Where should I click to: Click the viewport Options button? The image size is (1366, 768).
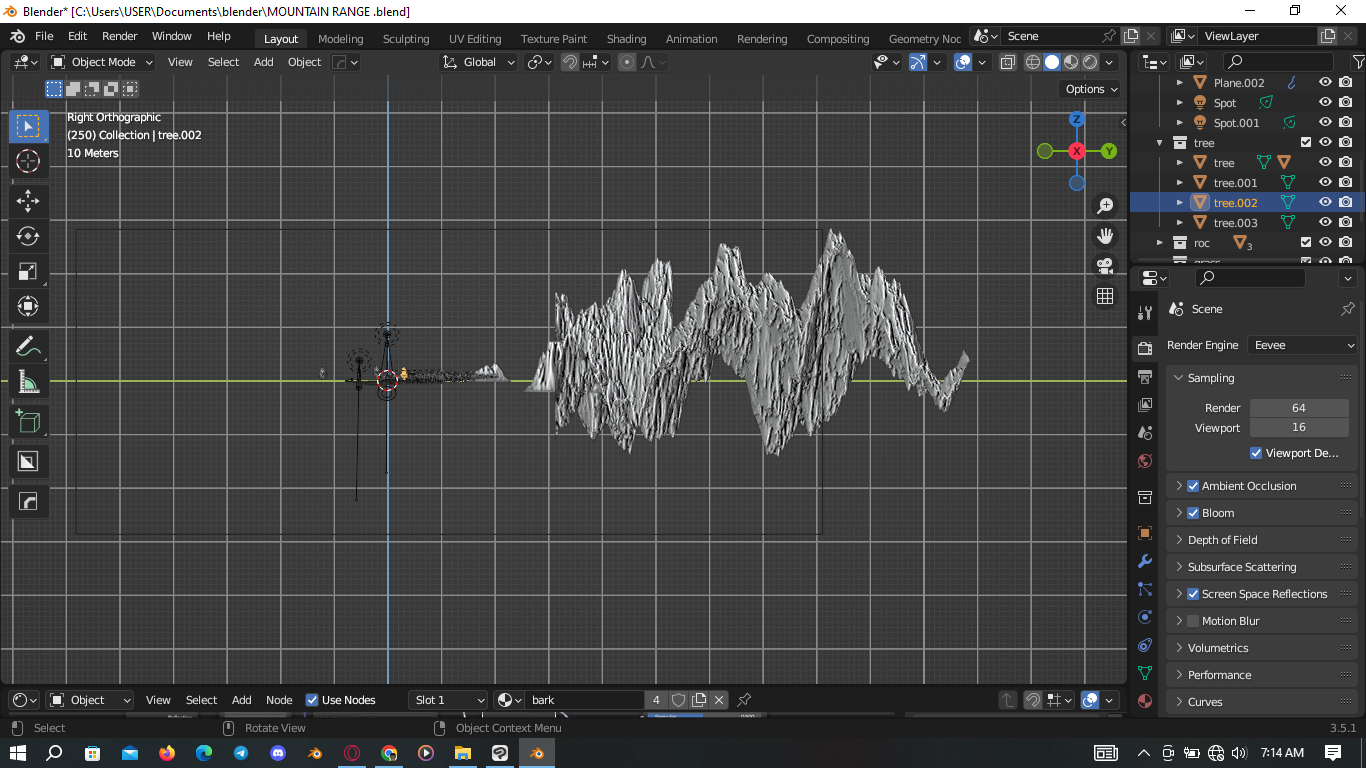(1091, 89)
